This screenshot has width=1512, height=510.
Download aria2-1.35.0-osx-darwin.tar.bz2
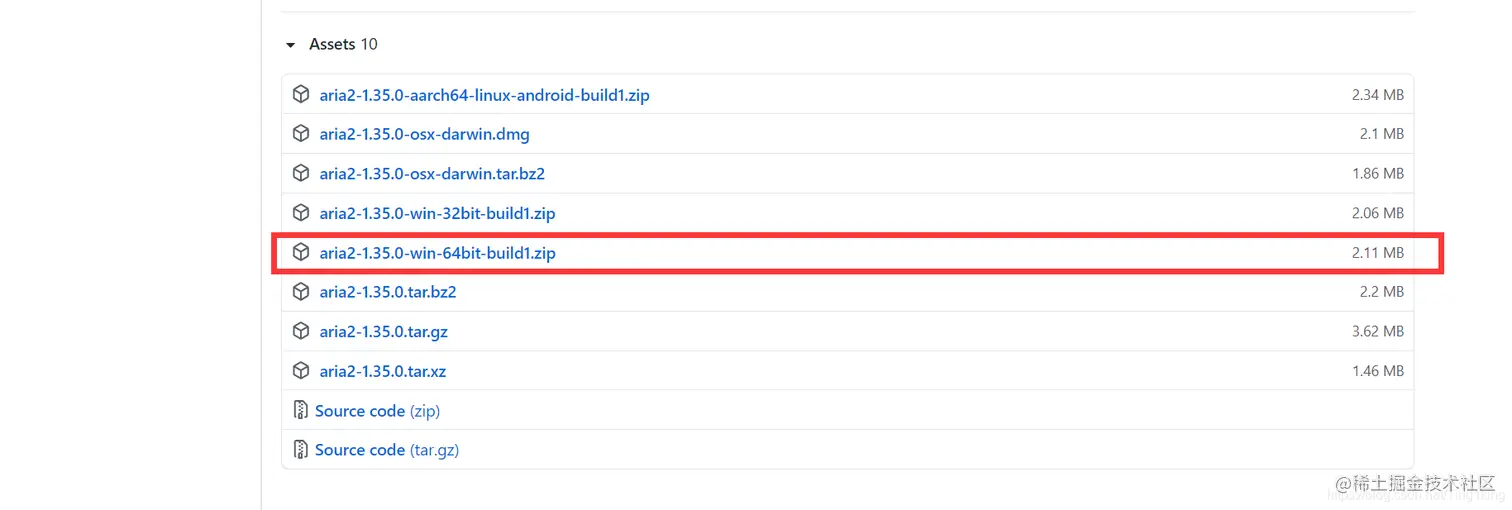pos(432,173)
